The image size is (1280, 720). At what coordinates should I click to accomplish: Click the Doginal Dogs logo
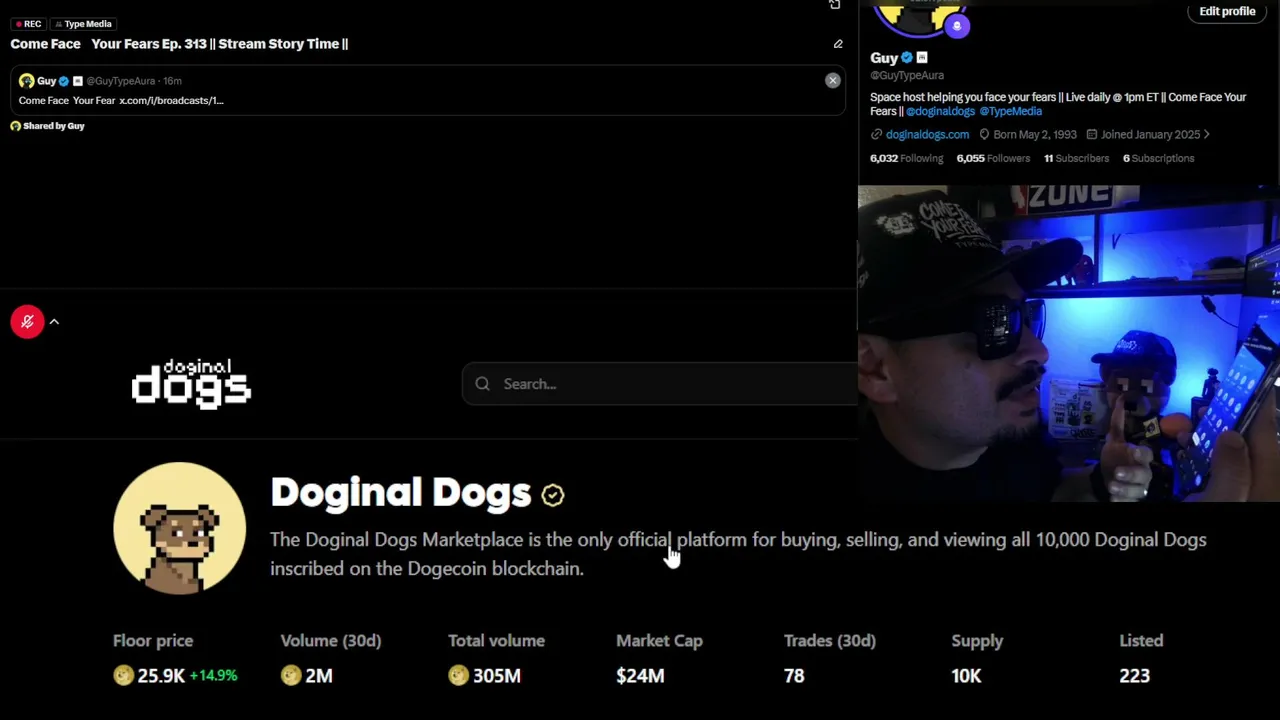[x=191, y=384]
